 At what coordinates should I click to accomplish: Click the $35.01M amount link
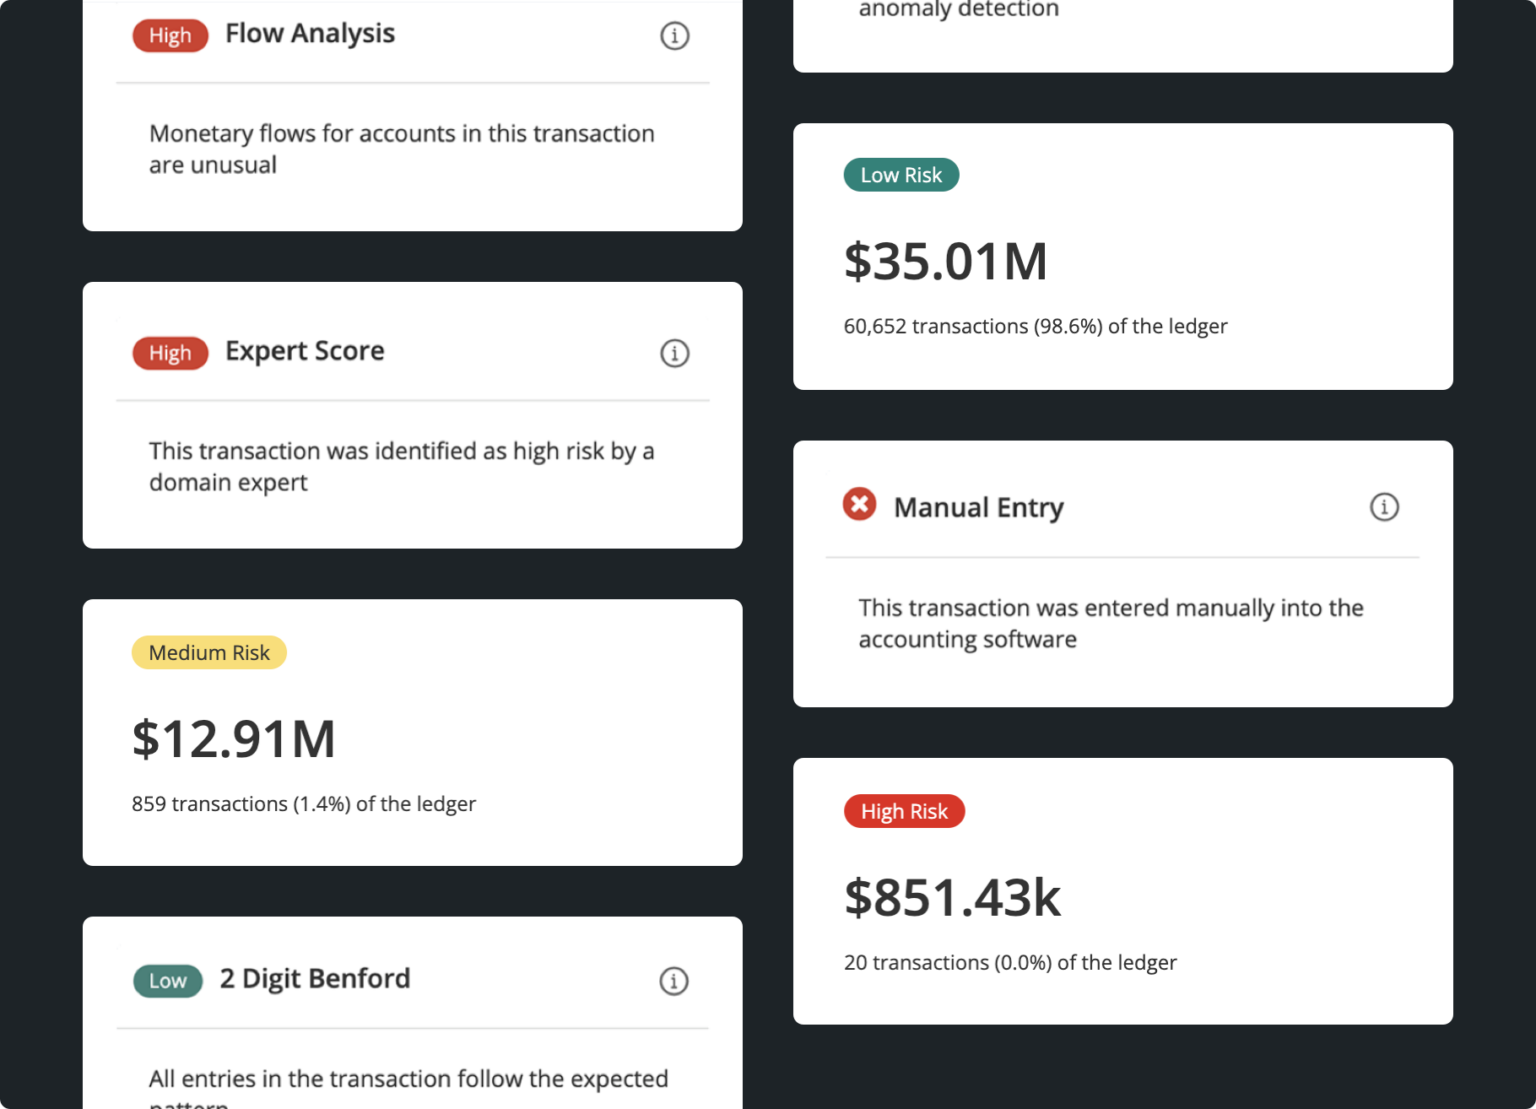click(x=946, y=261)
